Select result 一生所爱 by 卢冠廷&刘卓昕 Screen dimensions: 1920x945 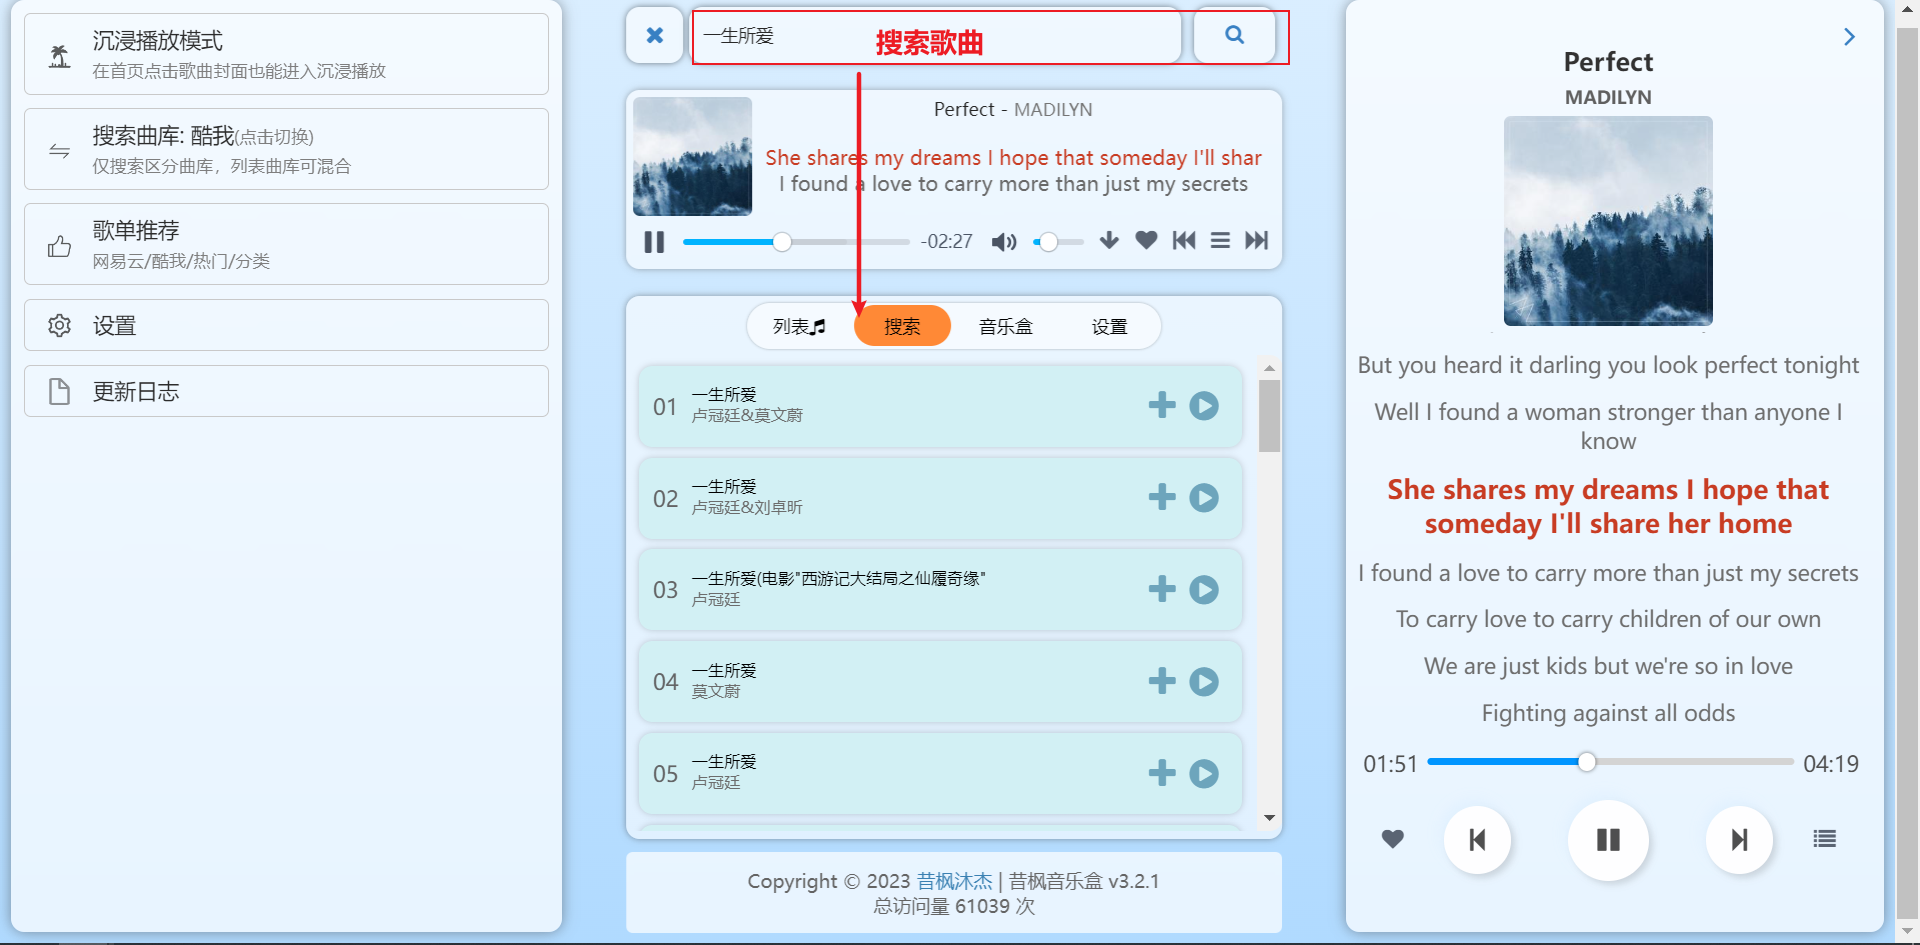tap(940, 498)
